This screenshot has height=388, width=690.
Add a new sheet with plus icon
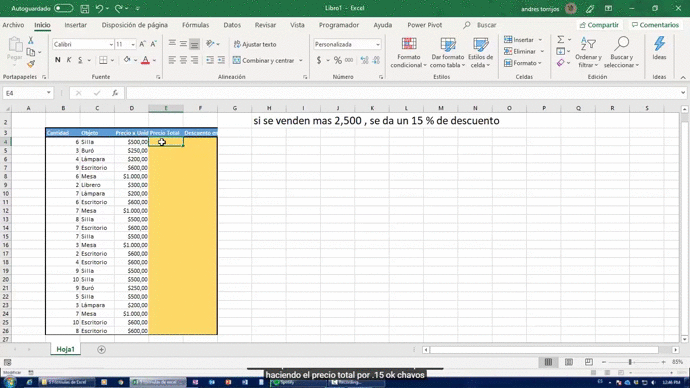101,349
